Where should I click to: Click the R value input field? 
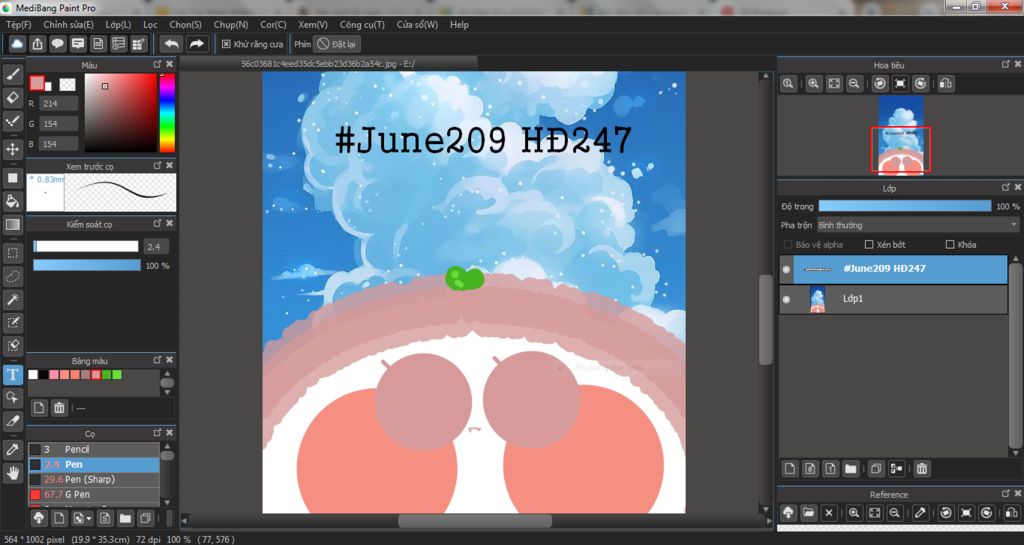tap(59, 103)
